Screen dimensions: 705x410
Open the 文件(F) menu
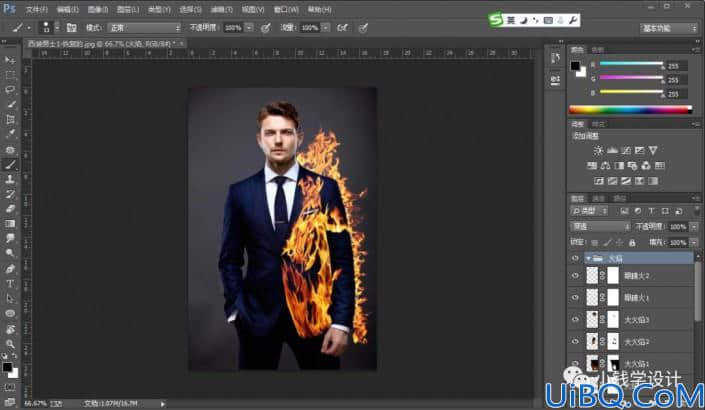point(36,9)
